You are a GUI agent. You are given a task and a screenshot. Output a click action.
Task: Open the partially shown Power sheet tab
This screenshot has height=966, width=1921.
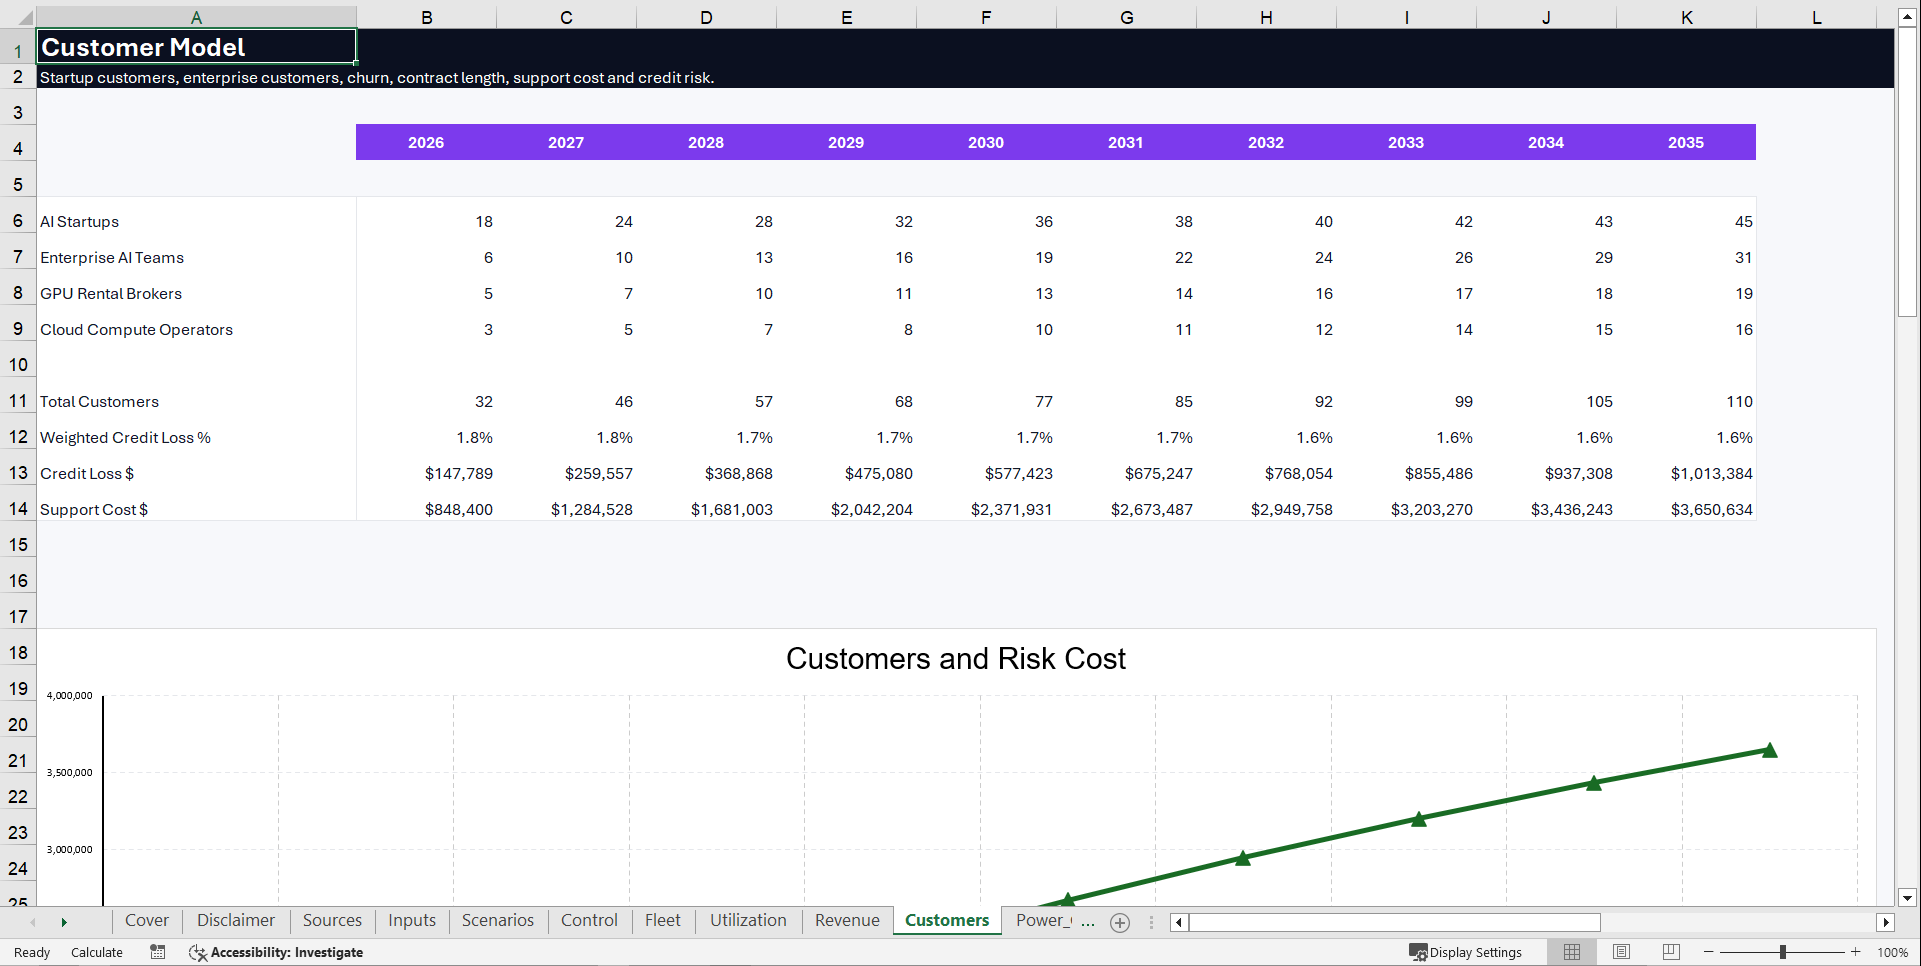(1043, 921)
